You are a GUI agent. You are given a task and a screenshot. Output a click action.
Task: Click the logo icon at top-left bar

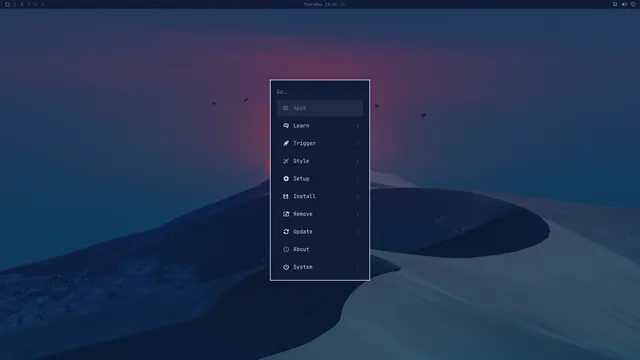tap(7, 4)
